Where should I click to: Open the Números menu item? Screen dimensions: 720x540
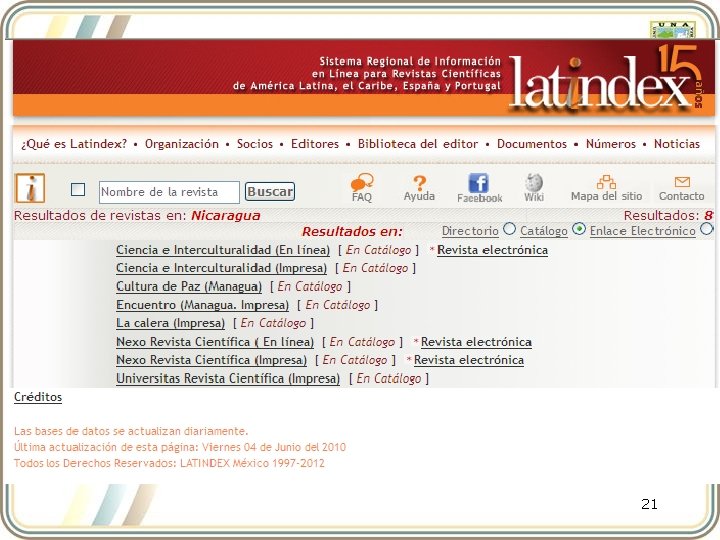click(611, 144)
